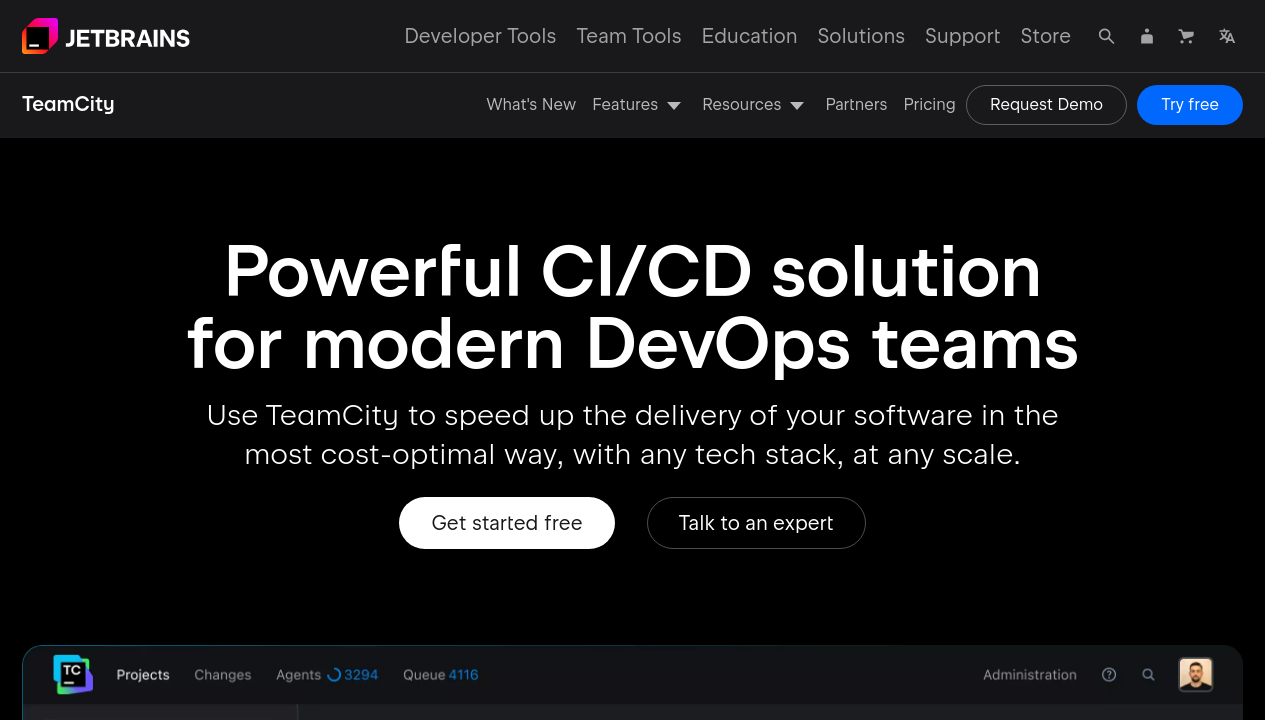The width and height of the screenshot is (1280, 720).
Task: Click the Talk to an expert button
Action: coord(756,523)
